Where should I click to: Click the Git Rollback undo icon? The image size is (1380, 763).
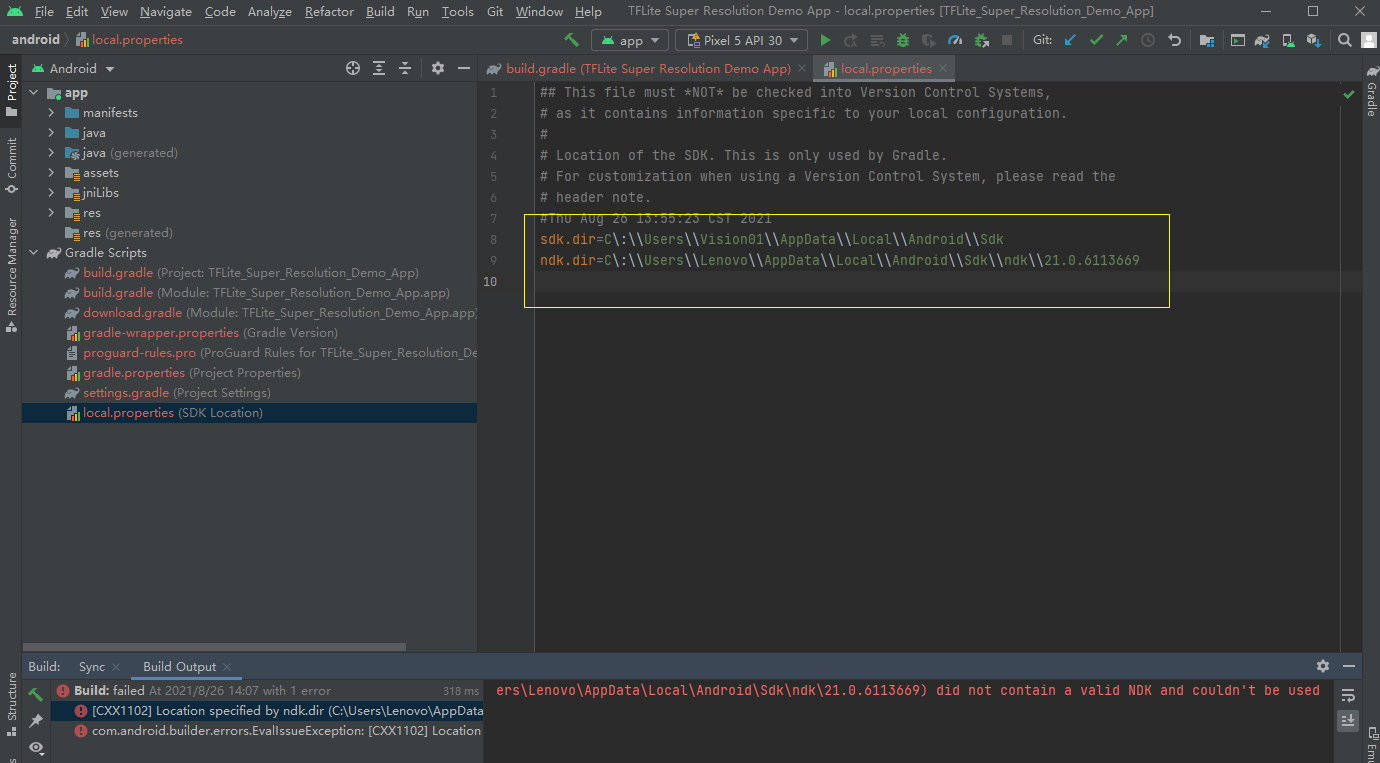(x=1175, y=40)
